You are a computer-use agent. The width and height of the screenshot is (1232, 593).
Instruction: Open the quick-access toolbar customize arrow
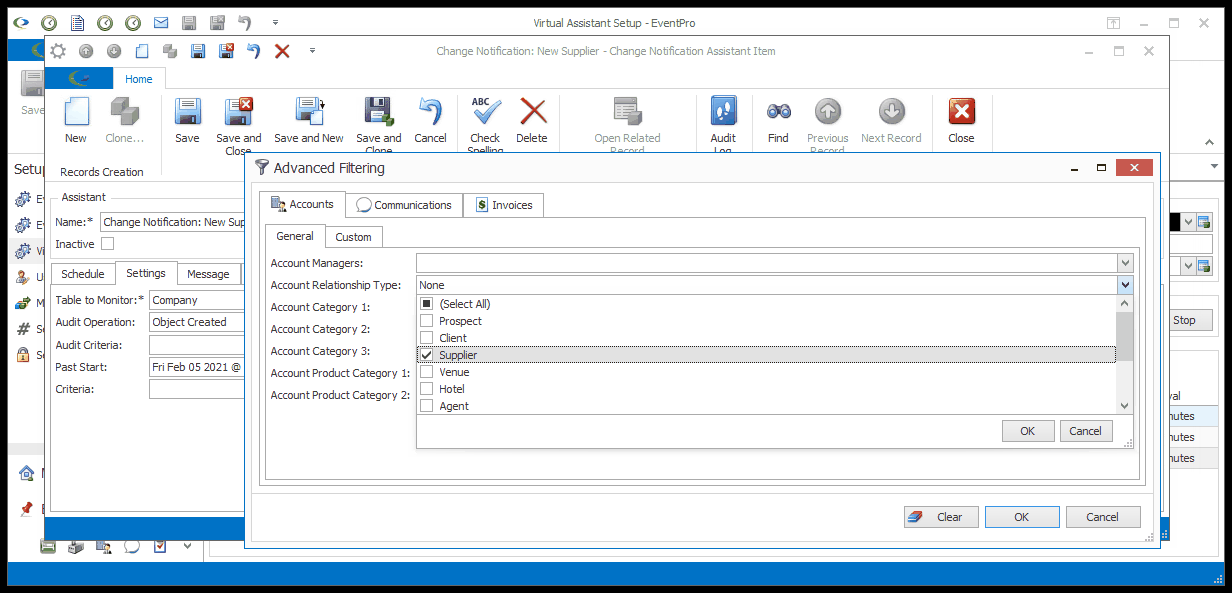[x=312, y=51]
